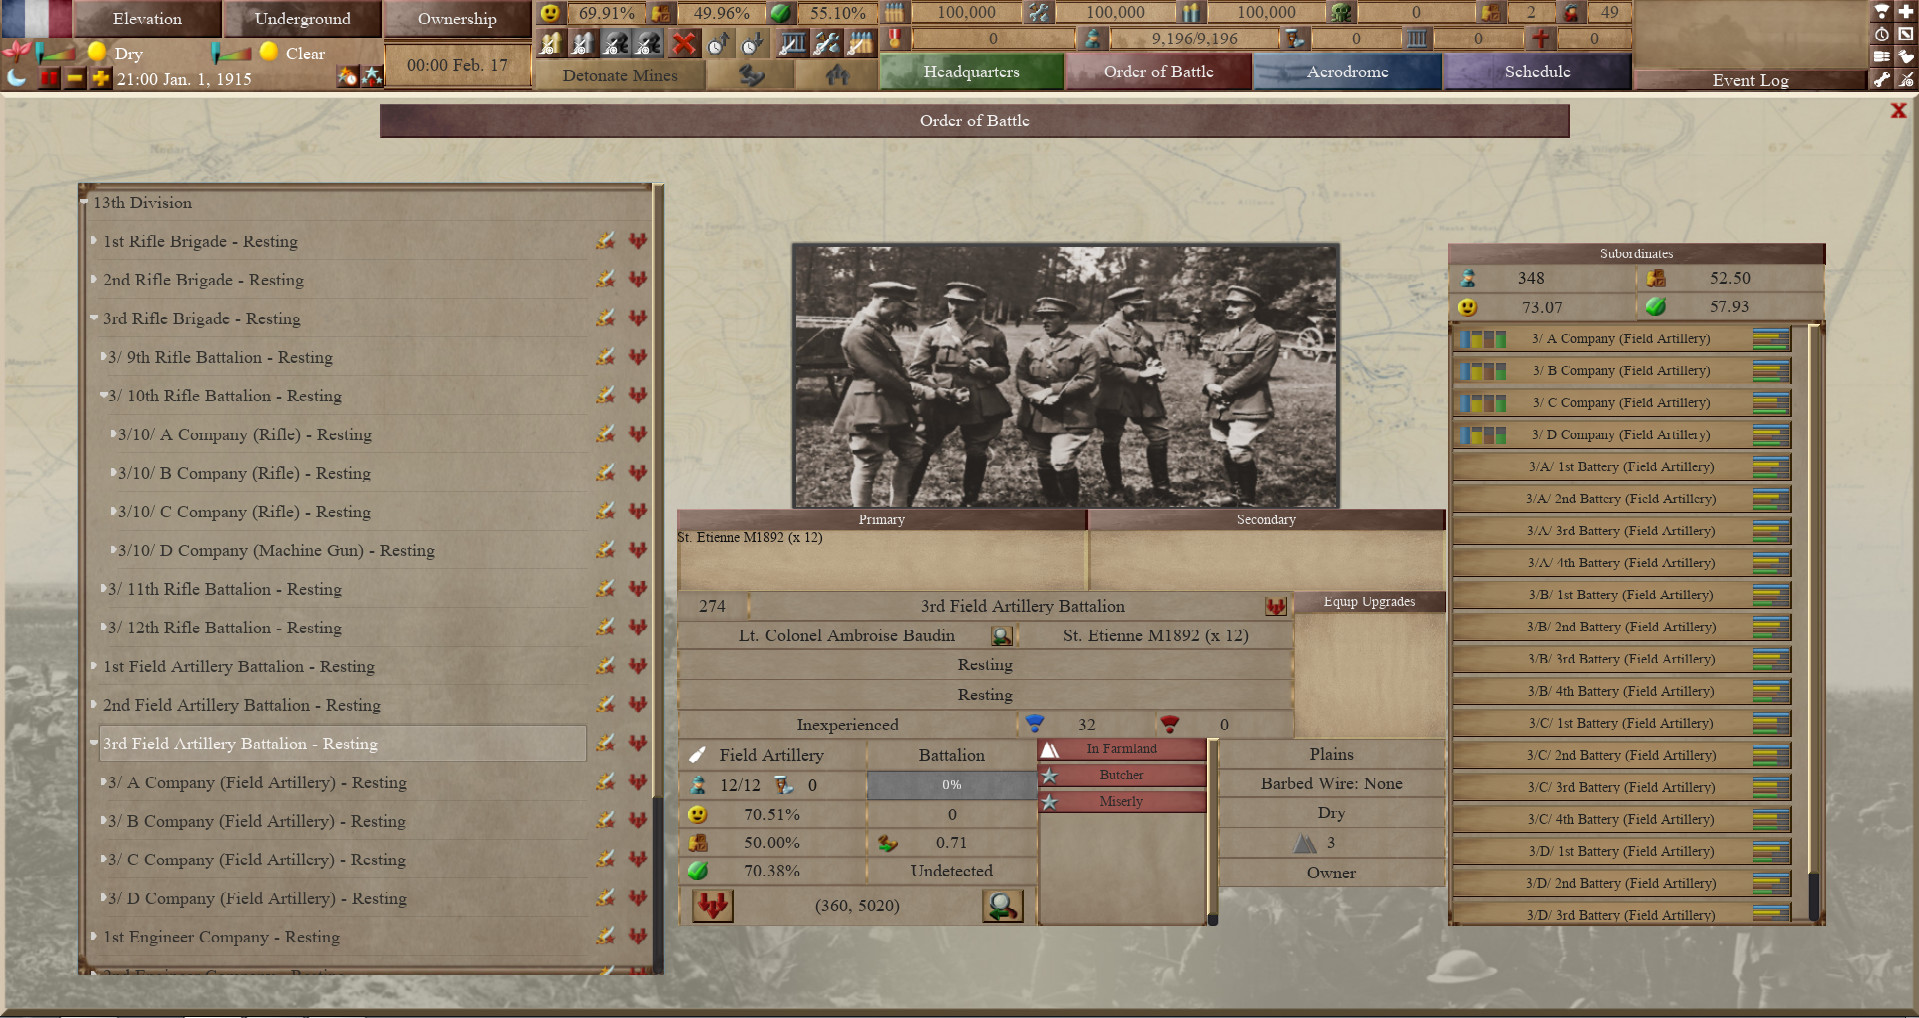
Task: Collapse the 13th Division tree node
Action: click(x=85, y=203)
